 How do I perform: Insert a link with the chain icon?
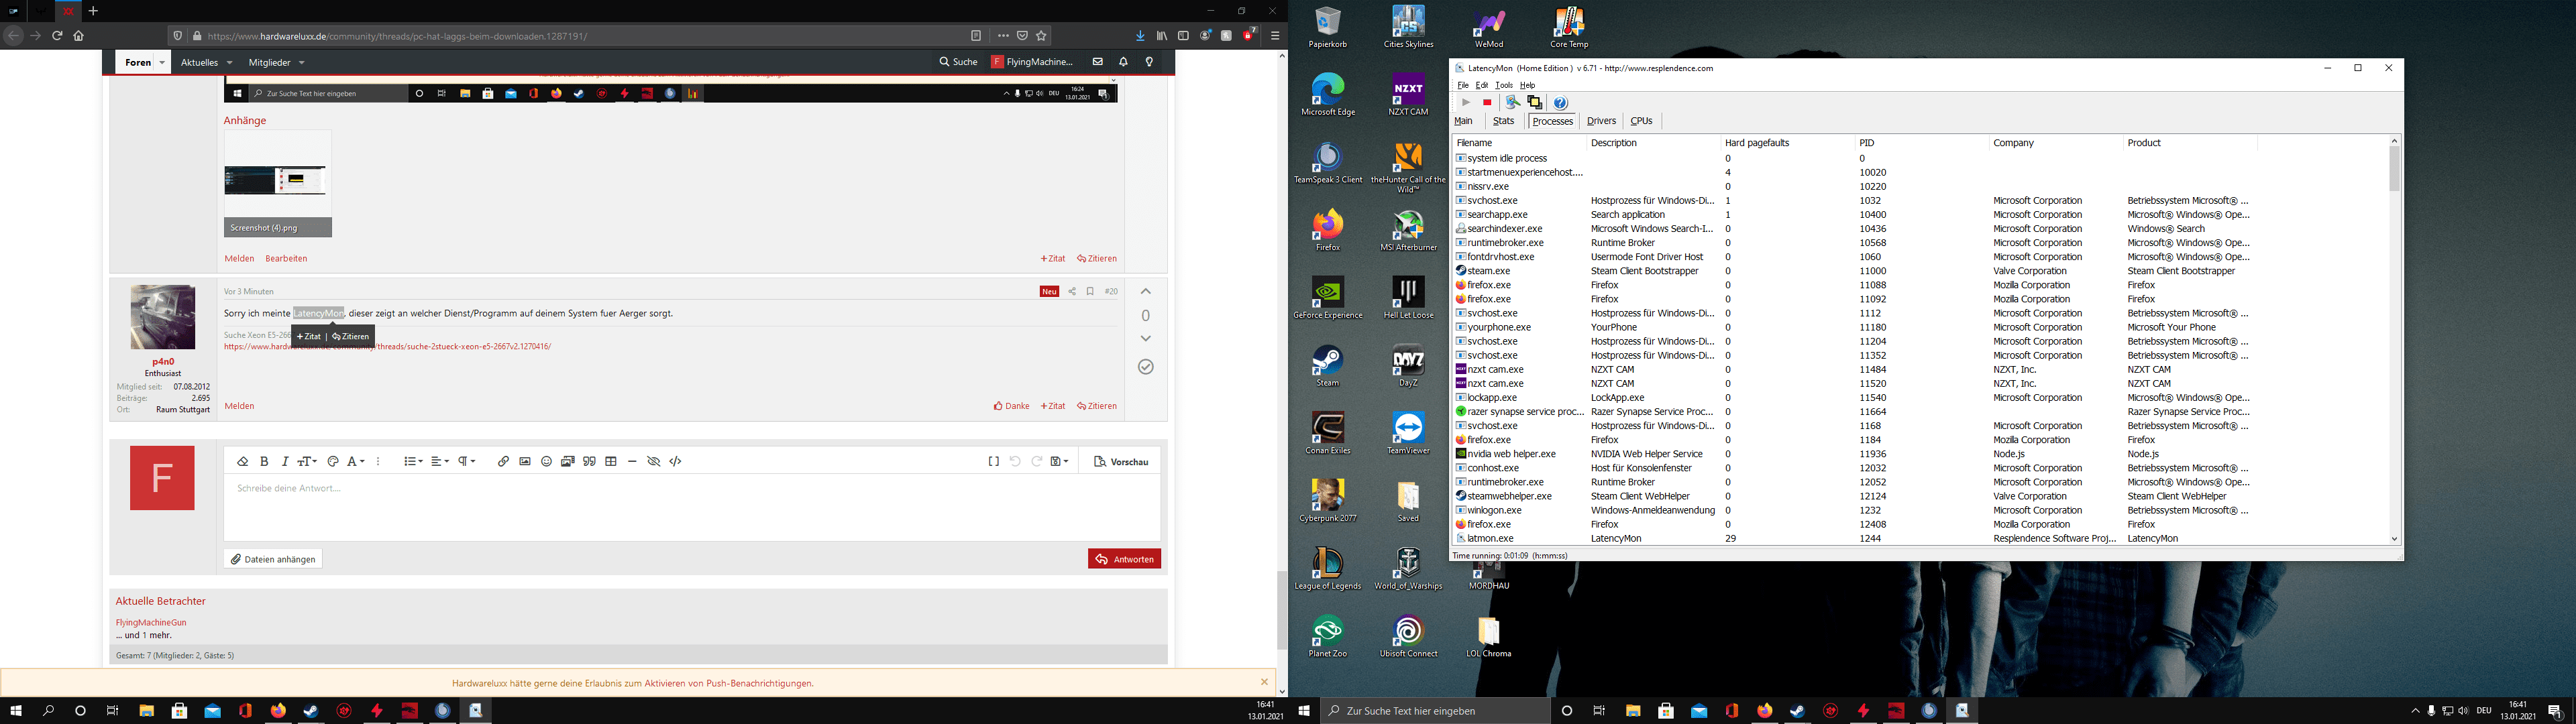pyautogui.click(x=503, y=461)
